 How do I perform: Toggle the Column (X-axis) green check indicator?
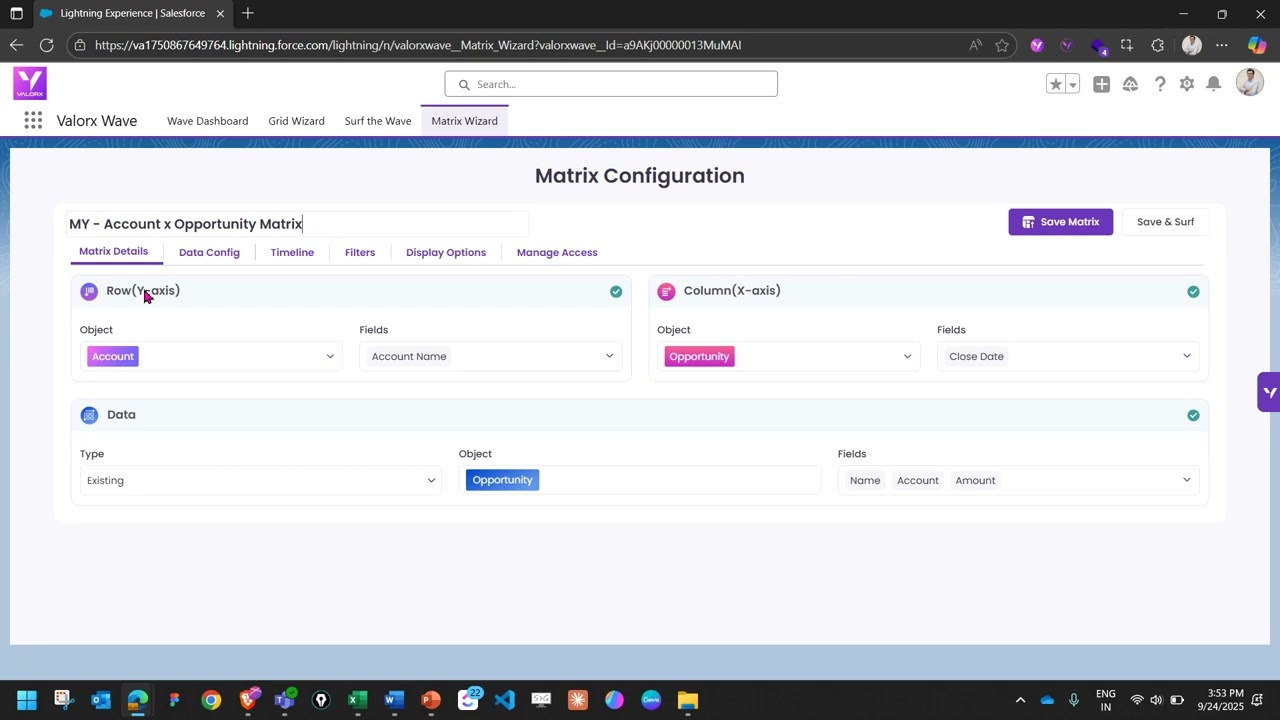coord(1193,291)
